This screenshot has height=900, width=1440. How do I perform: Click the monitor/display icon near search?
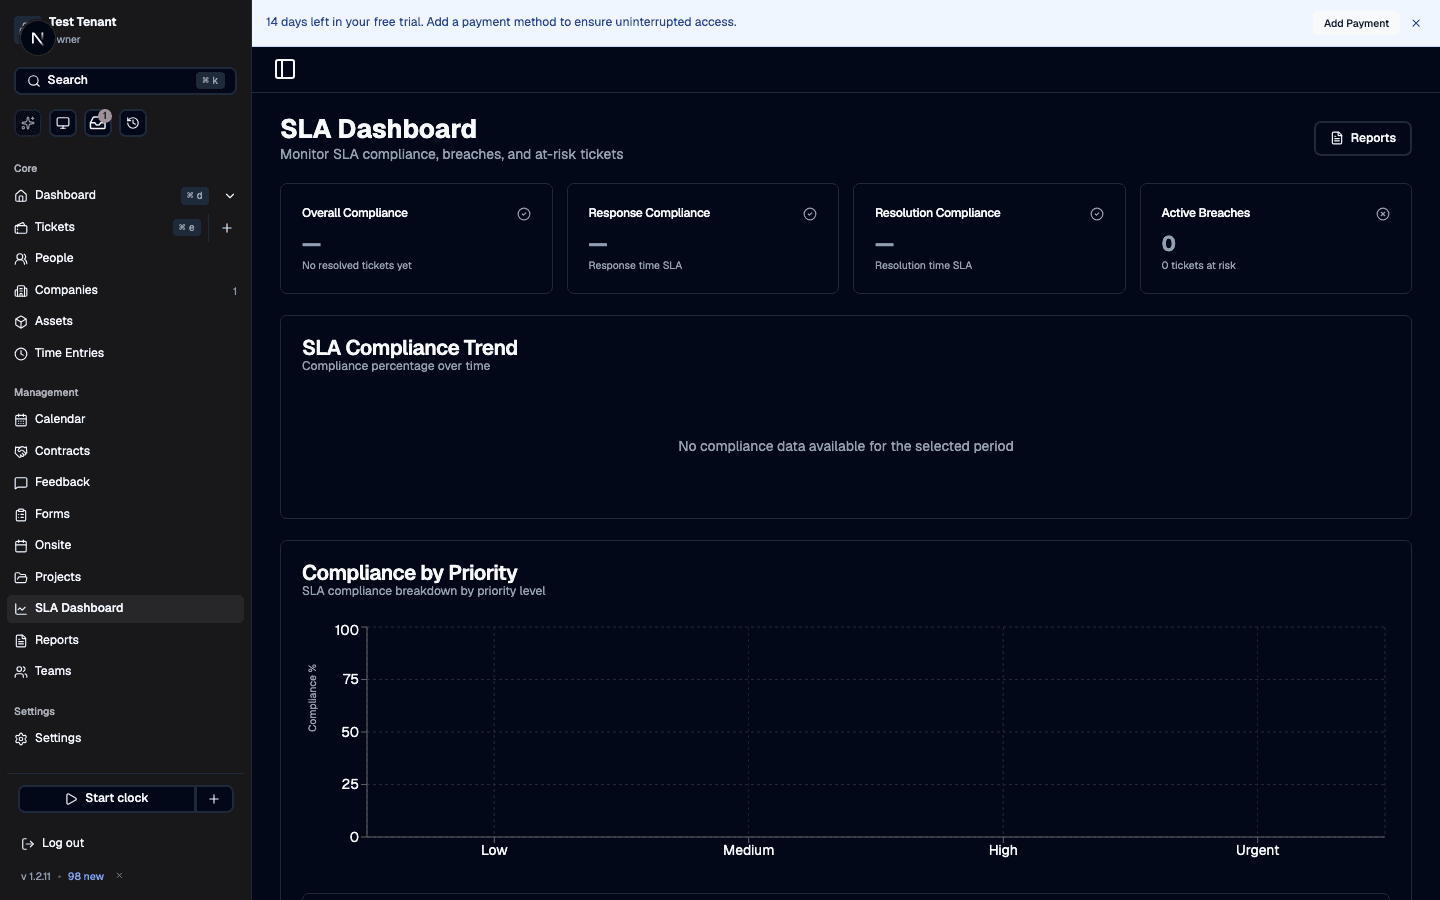pos(62,122)
